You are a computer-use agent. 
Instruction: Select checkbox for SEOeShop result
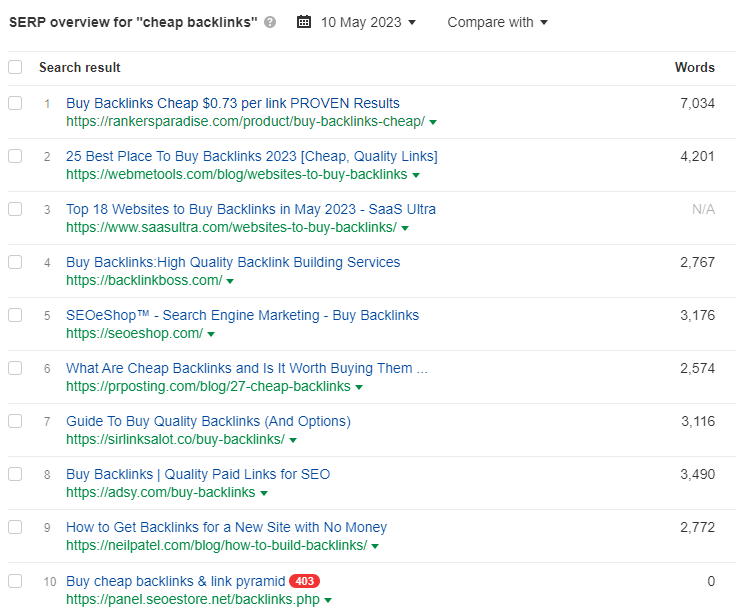(x=15, y=315)
